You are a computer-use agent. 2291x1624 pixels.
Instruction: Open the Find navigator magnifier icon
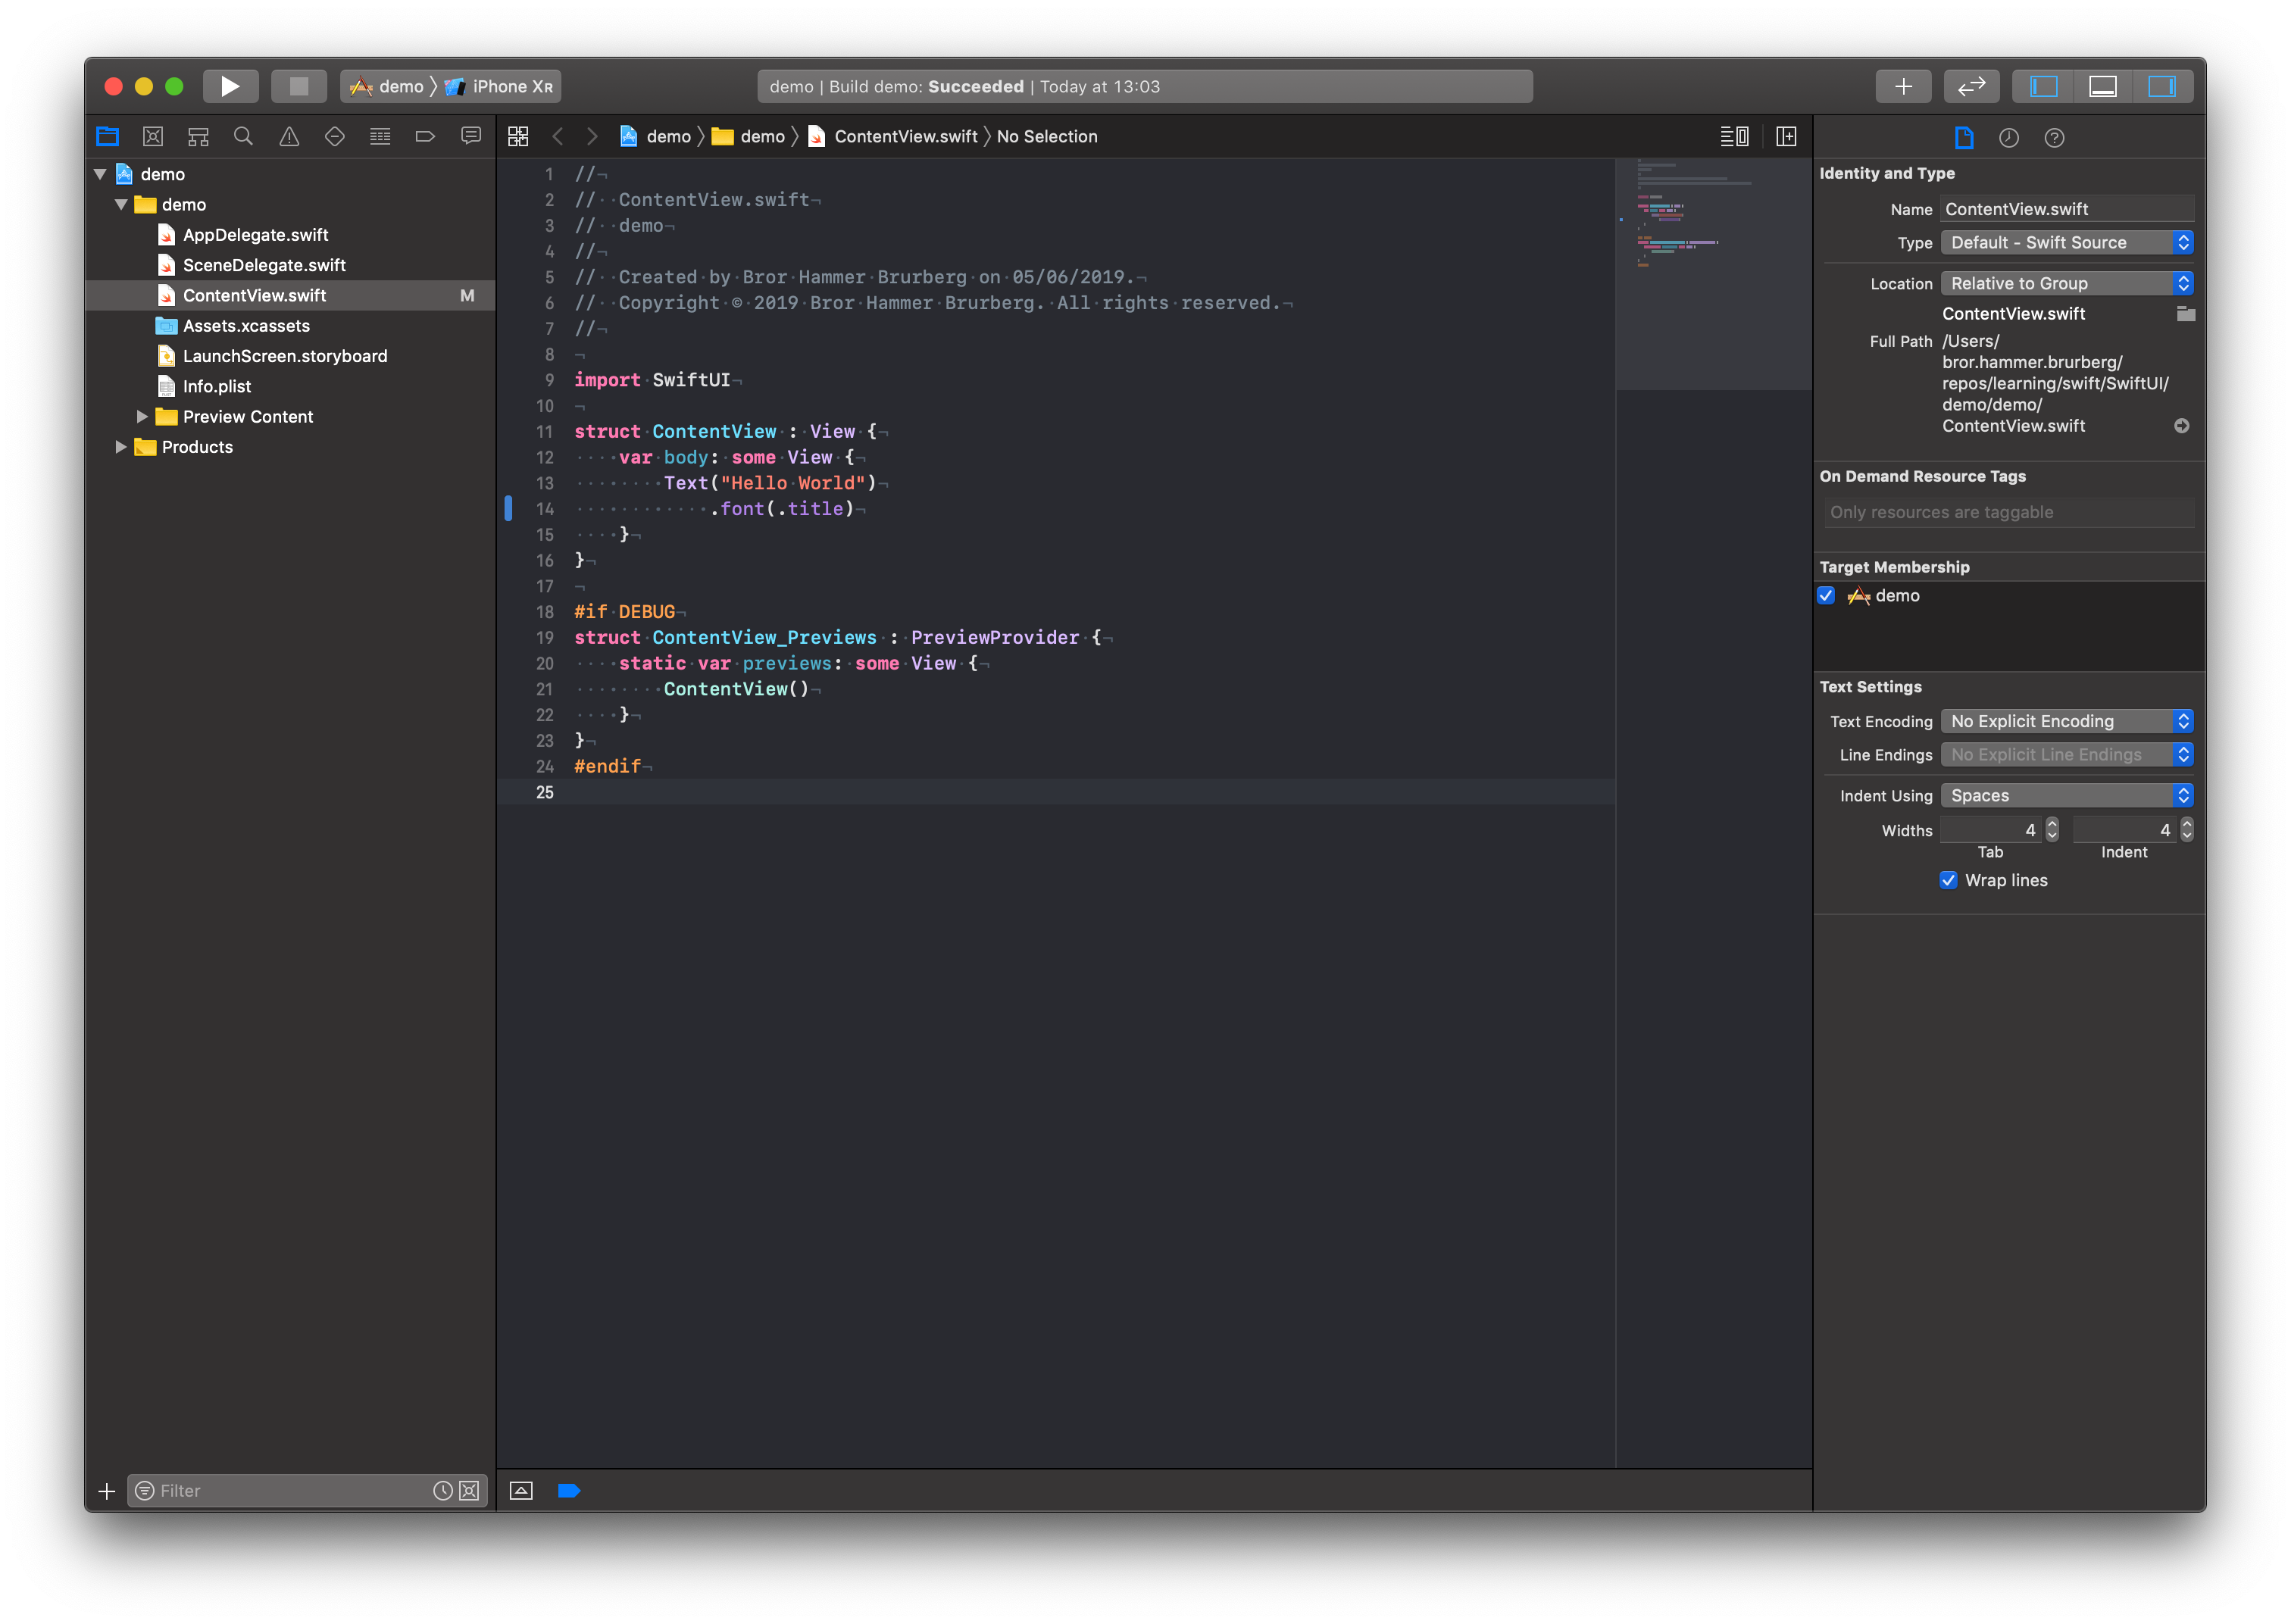pyautogui.click(x=243, y=137)
